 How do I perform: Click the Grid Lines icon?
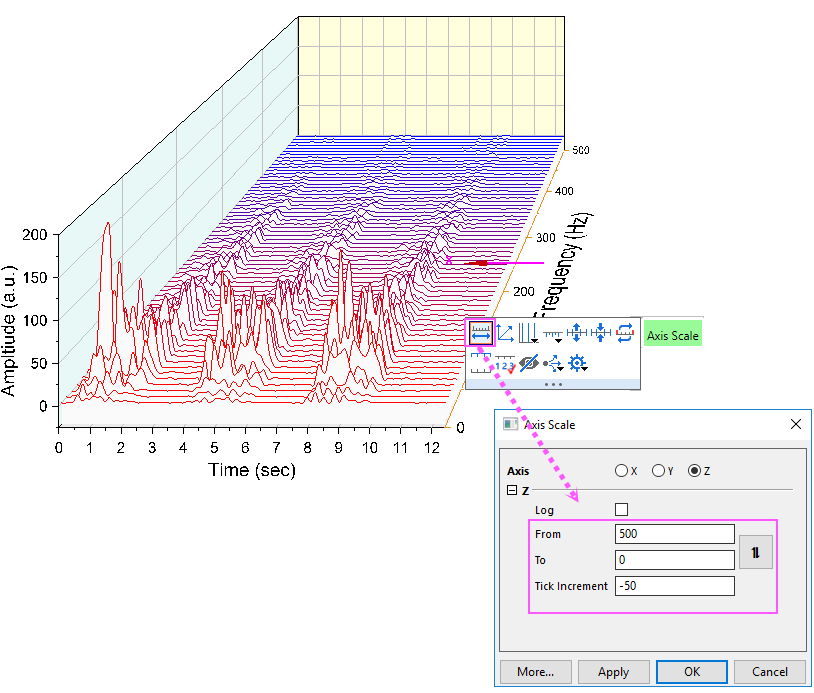[x=528, y=331]
